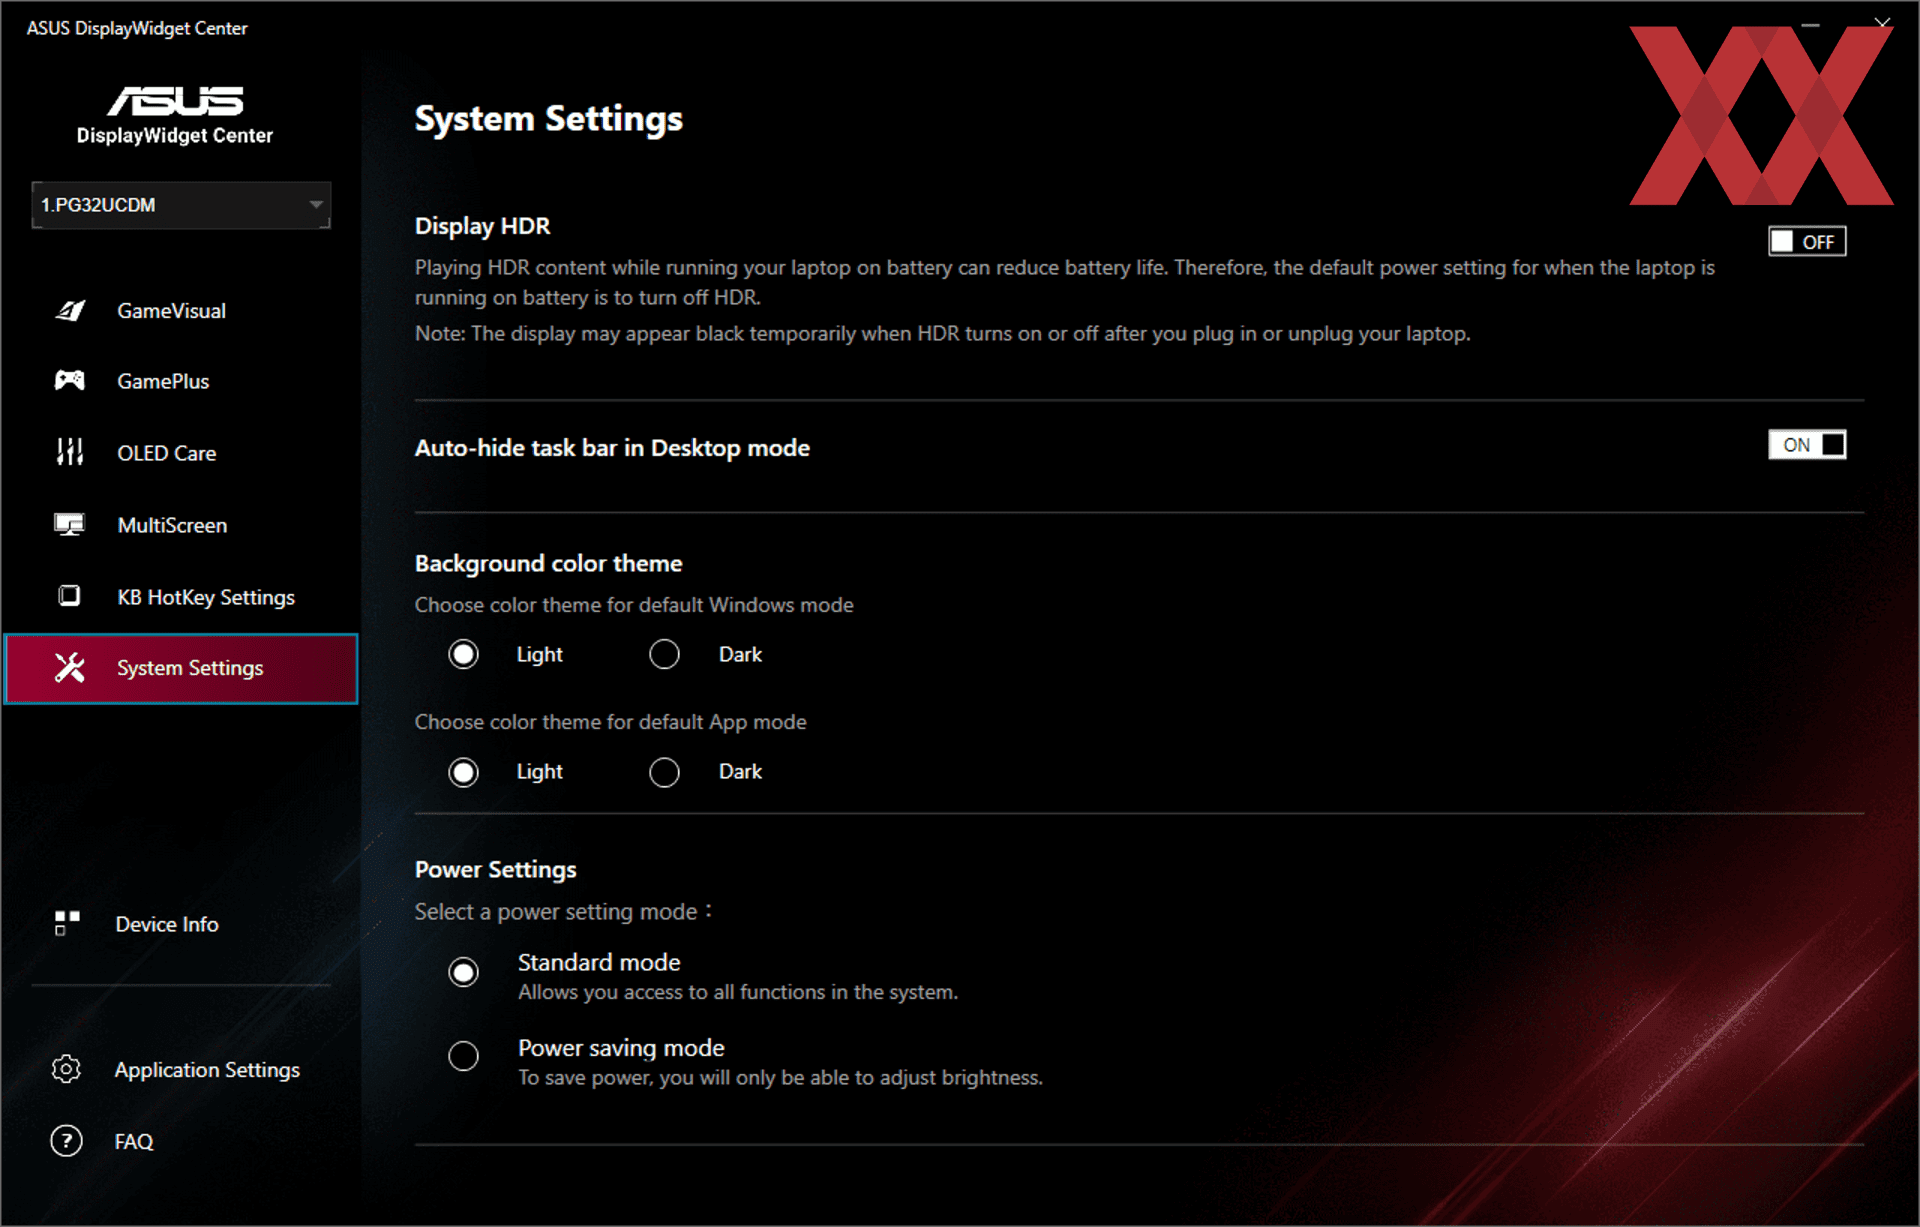
Task: Click the System Settings page title
Action: (x=548, y=119)
